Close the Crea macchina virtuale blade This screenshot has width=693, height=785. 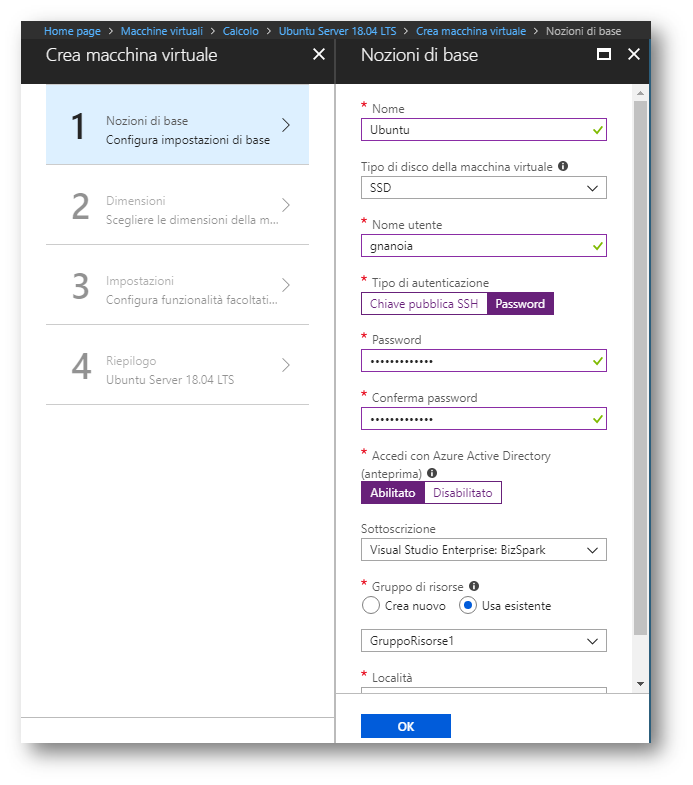(x=319, y=54)
